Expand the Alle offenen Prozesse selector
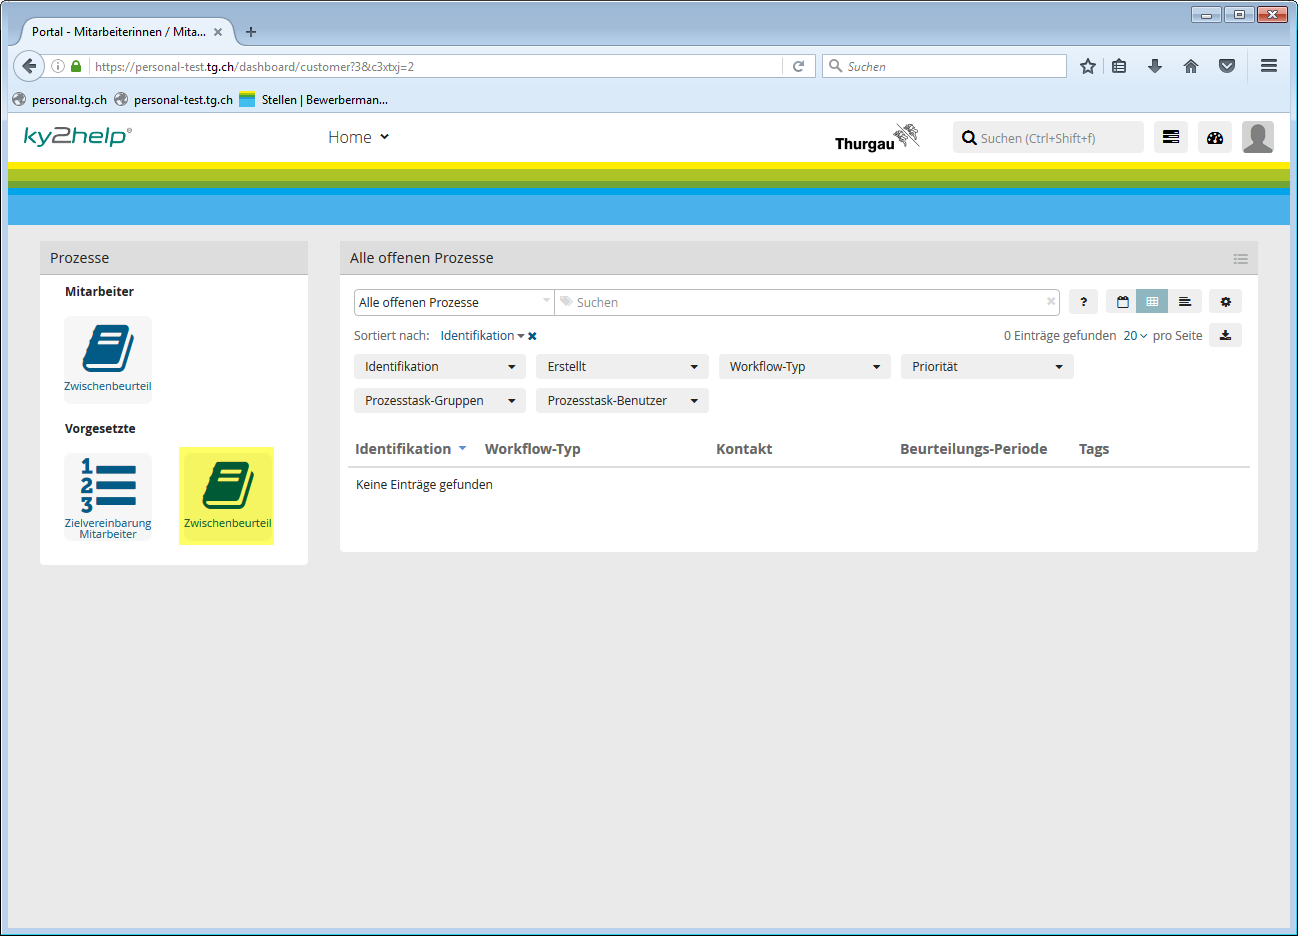 [x=454, y=302]
